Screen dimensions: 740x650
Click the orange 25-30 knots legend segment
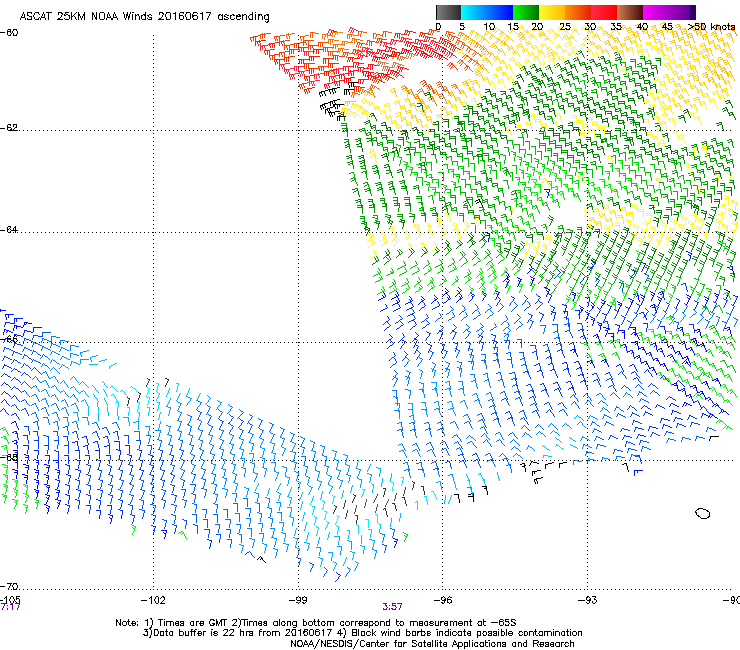pos(578,12)
